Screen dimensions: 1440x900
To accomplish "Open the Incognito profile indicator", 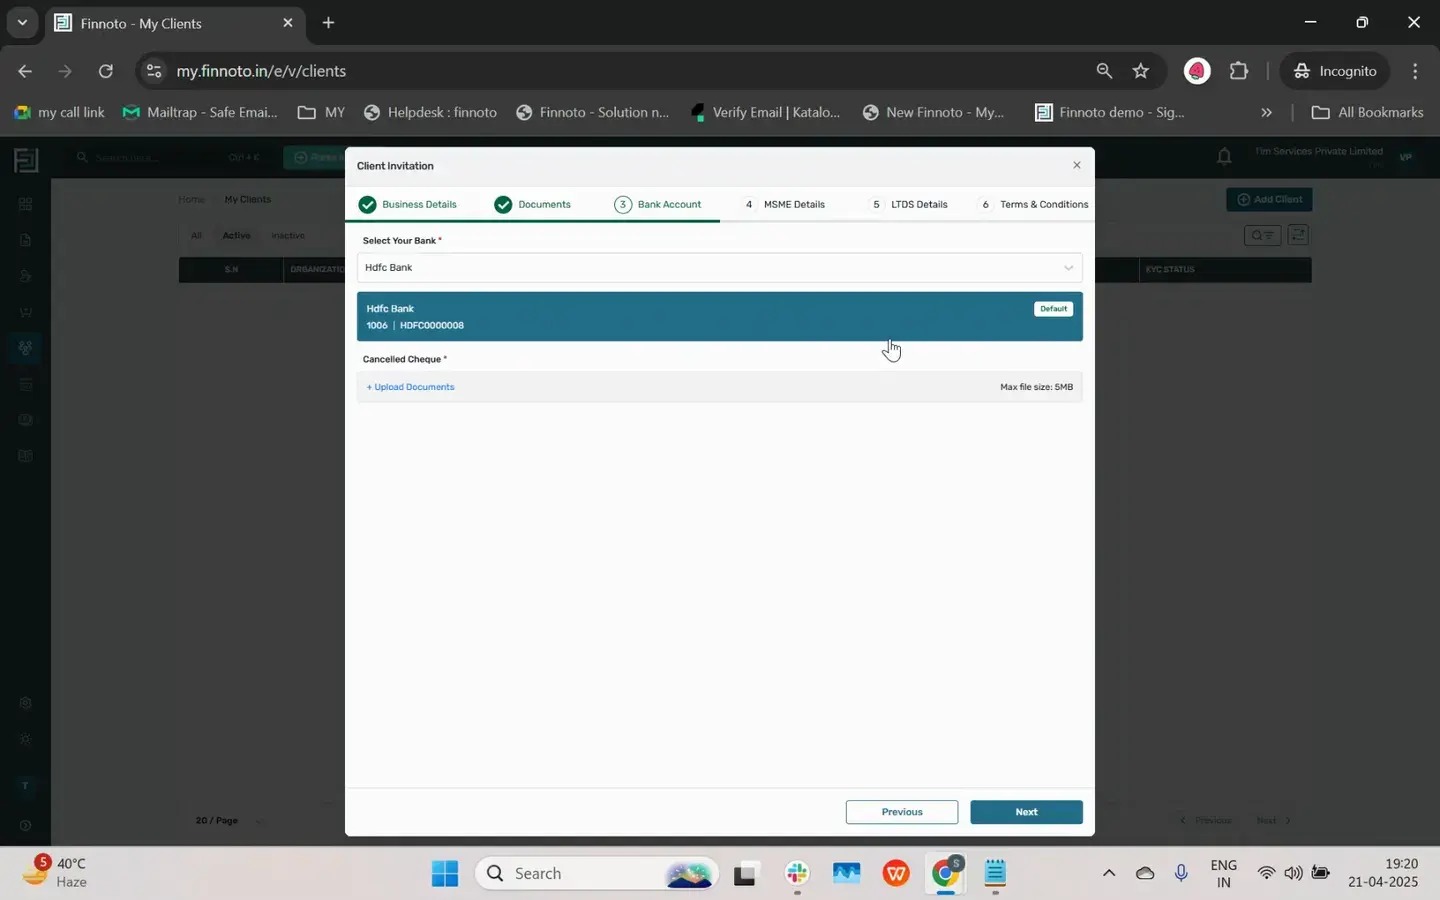I will [x=1335, y=71].
